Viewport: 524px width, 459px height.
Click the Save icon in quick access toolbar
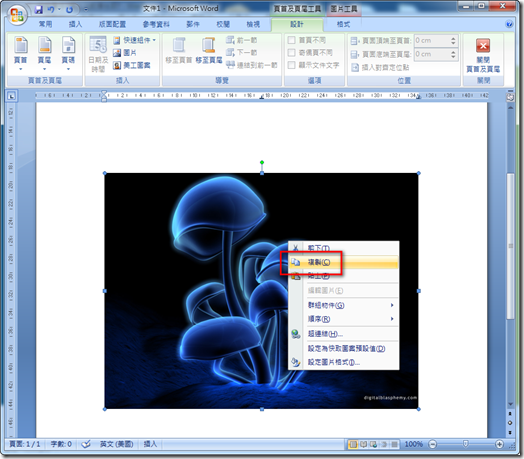click(39, 9)
